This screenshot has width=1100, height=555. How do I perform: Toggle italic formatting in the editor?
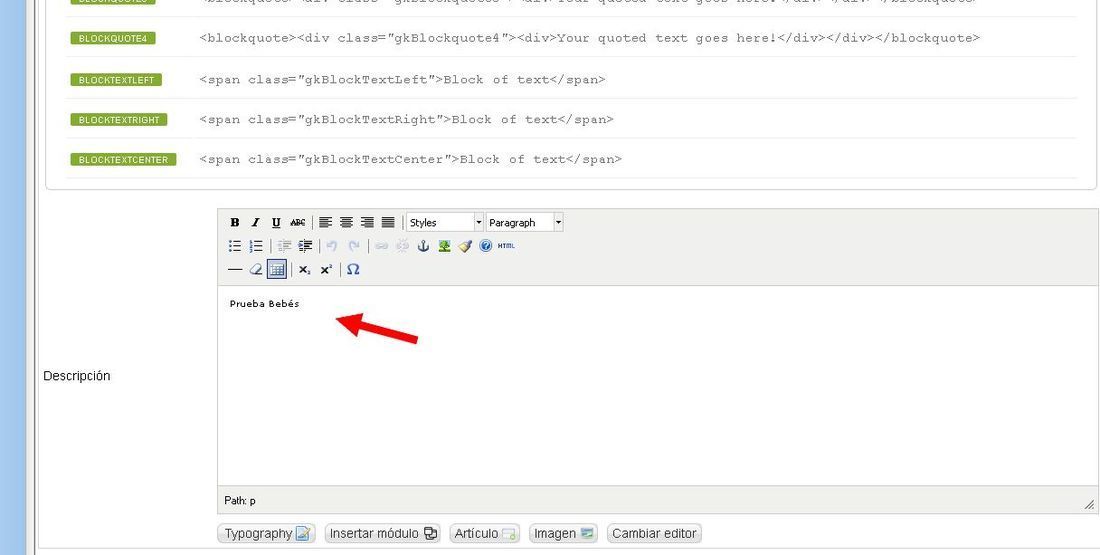[255, 222]
